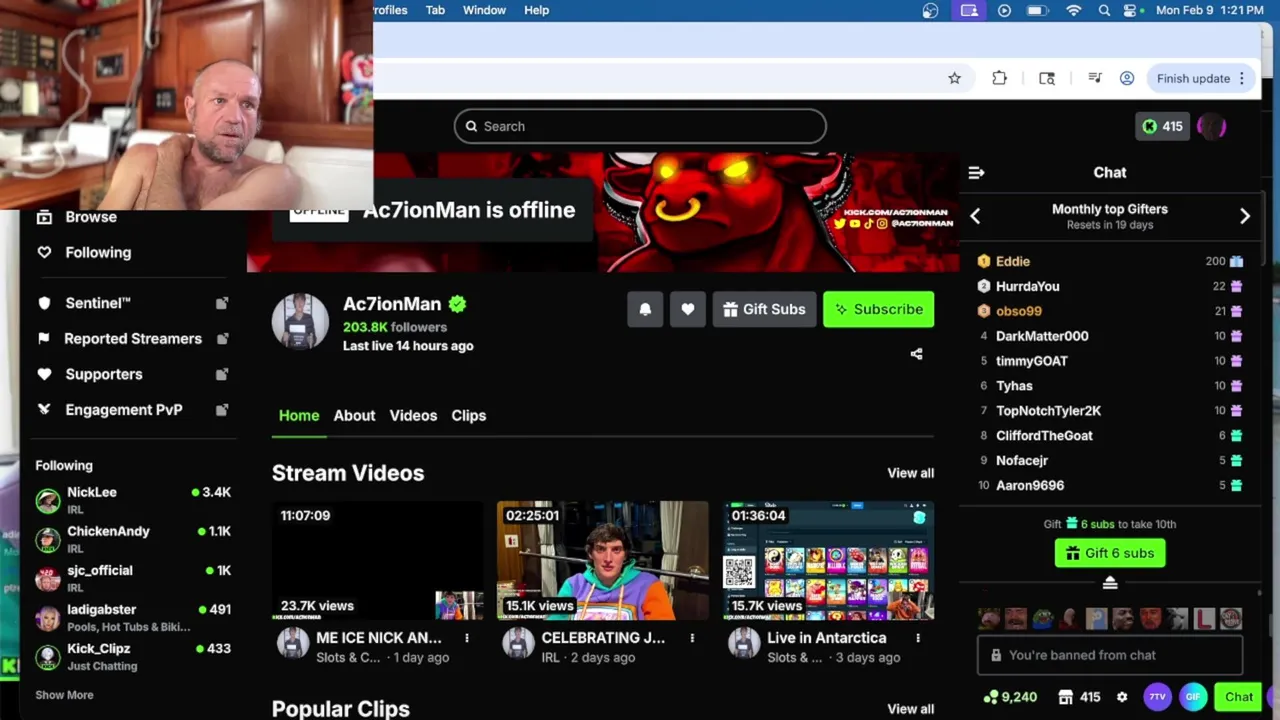Click the banned chat input field
The height and width of the screenshot is (720, 1280).
(x=1110, y=655)
